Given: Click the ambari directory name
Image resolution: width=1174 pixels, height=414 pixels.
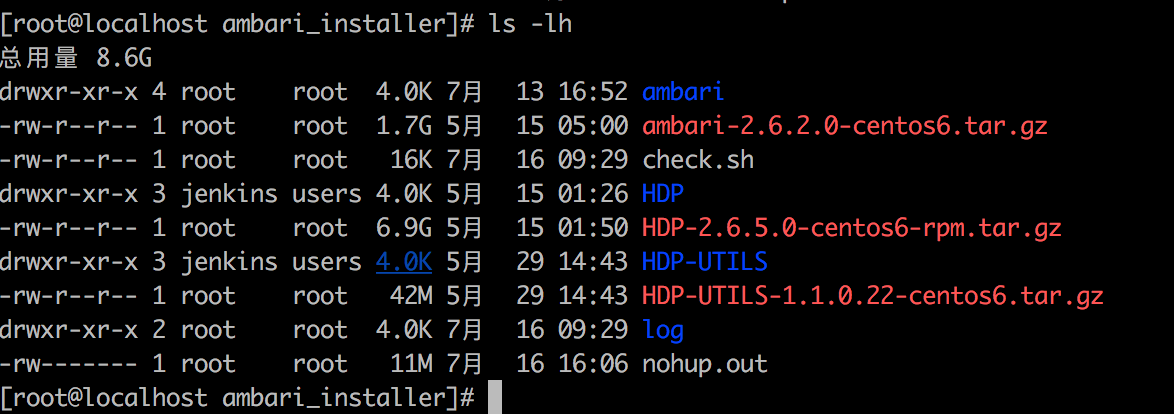Looking at the screenshot, I should click(x=683, y=92).
